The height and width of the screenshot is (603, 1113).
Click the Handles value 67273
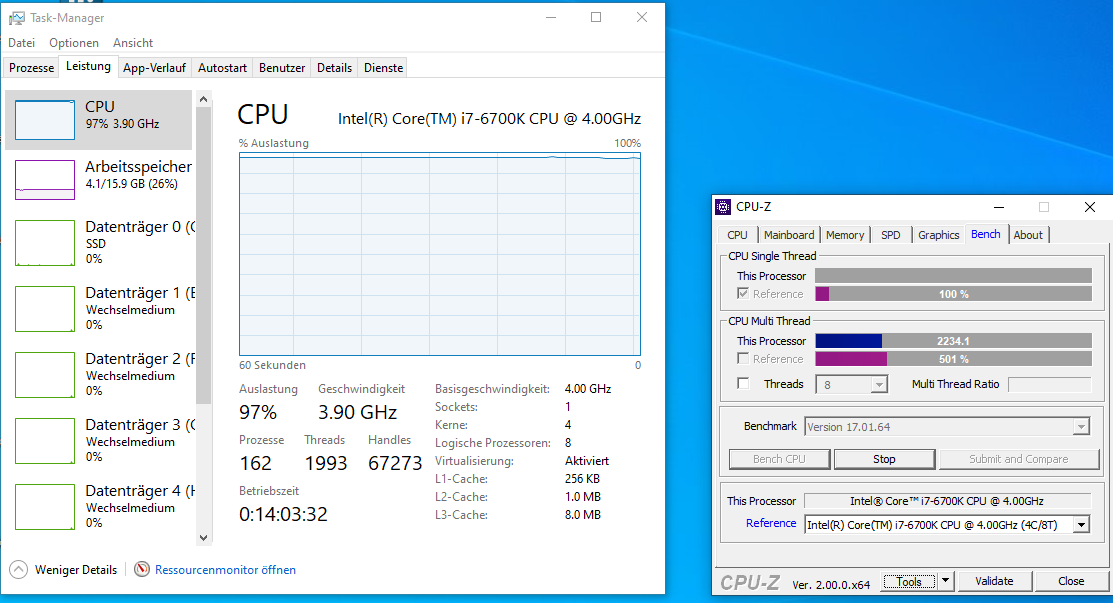[395, 463]
